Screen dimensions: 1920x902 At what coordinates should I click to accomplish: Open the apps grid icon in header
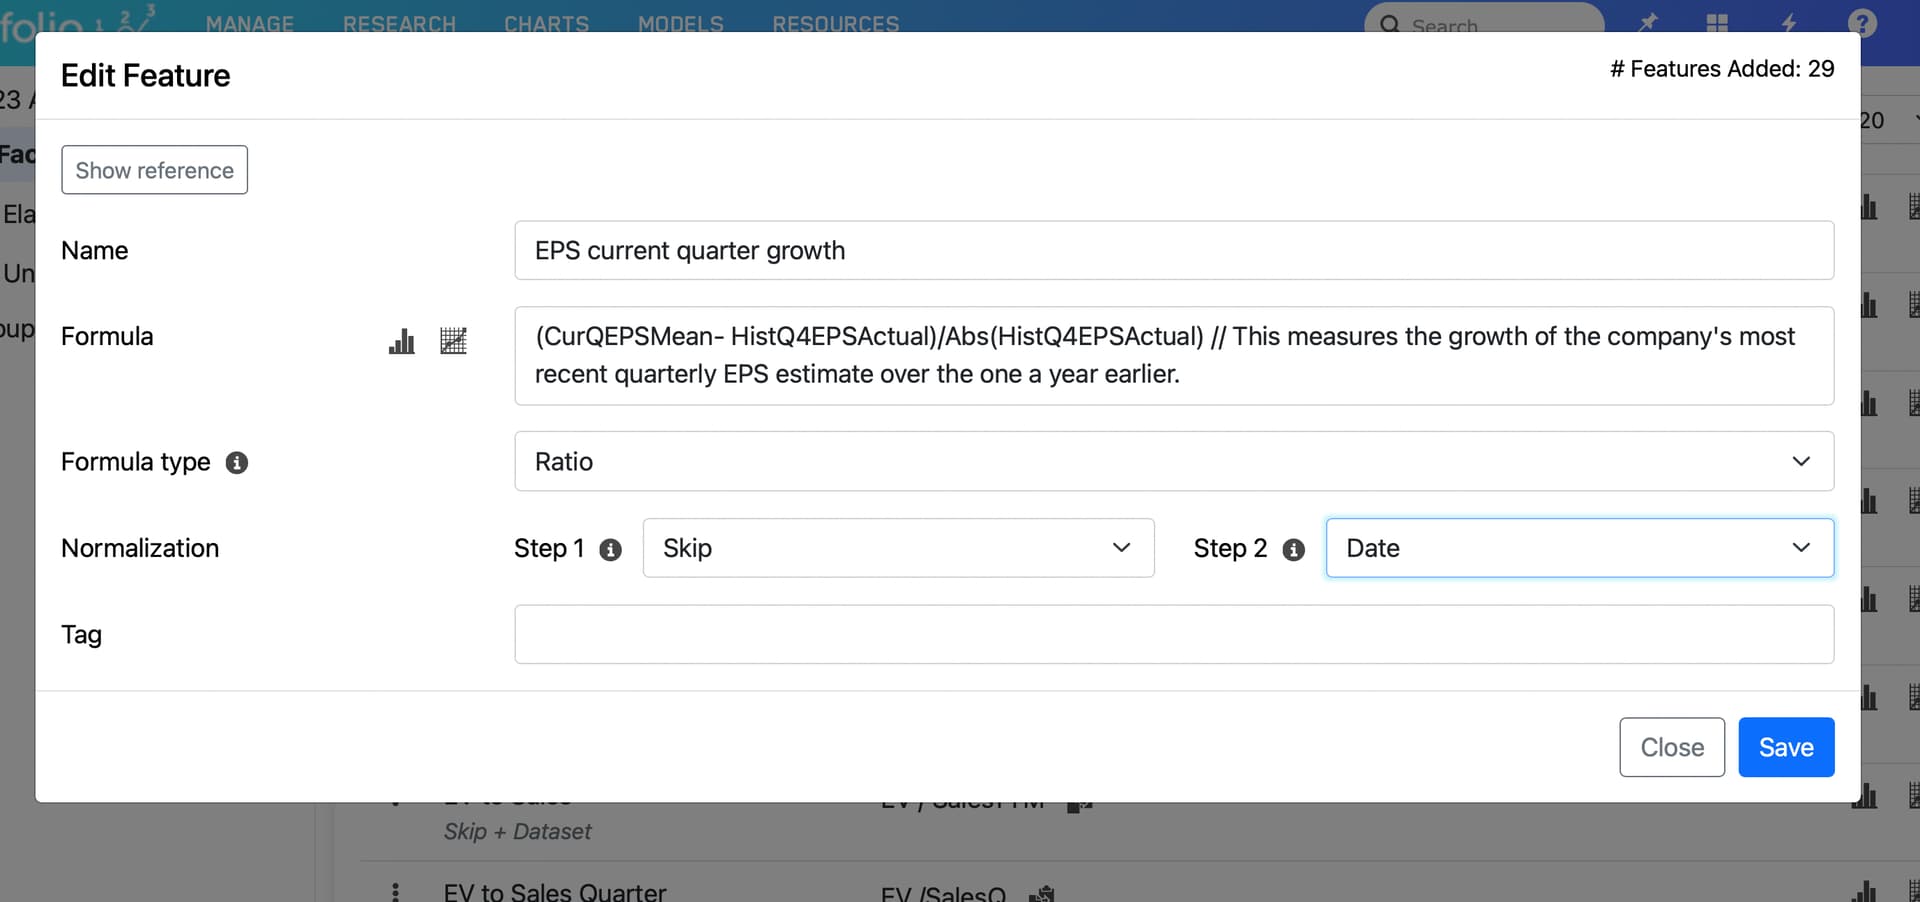tap(1717, 22)
